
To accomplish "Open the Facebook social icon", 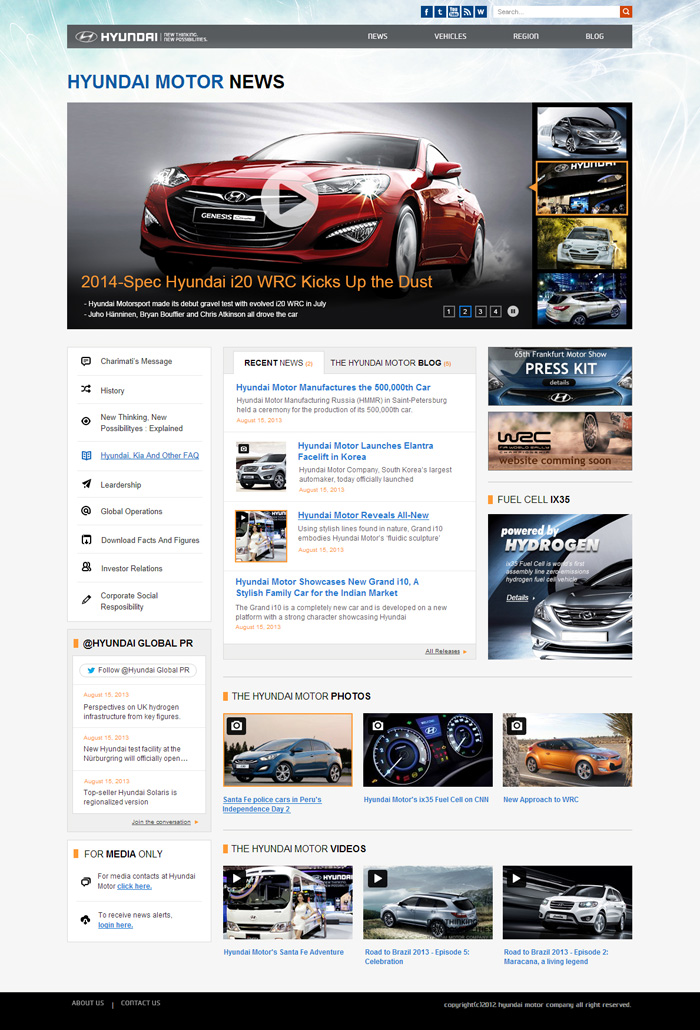I will pos(427,12).
